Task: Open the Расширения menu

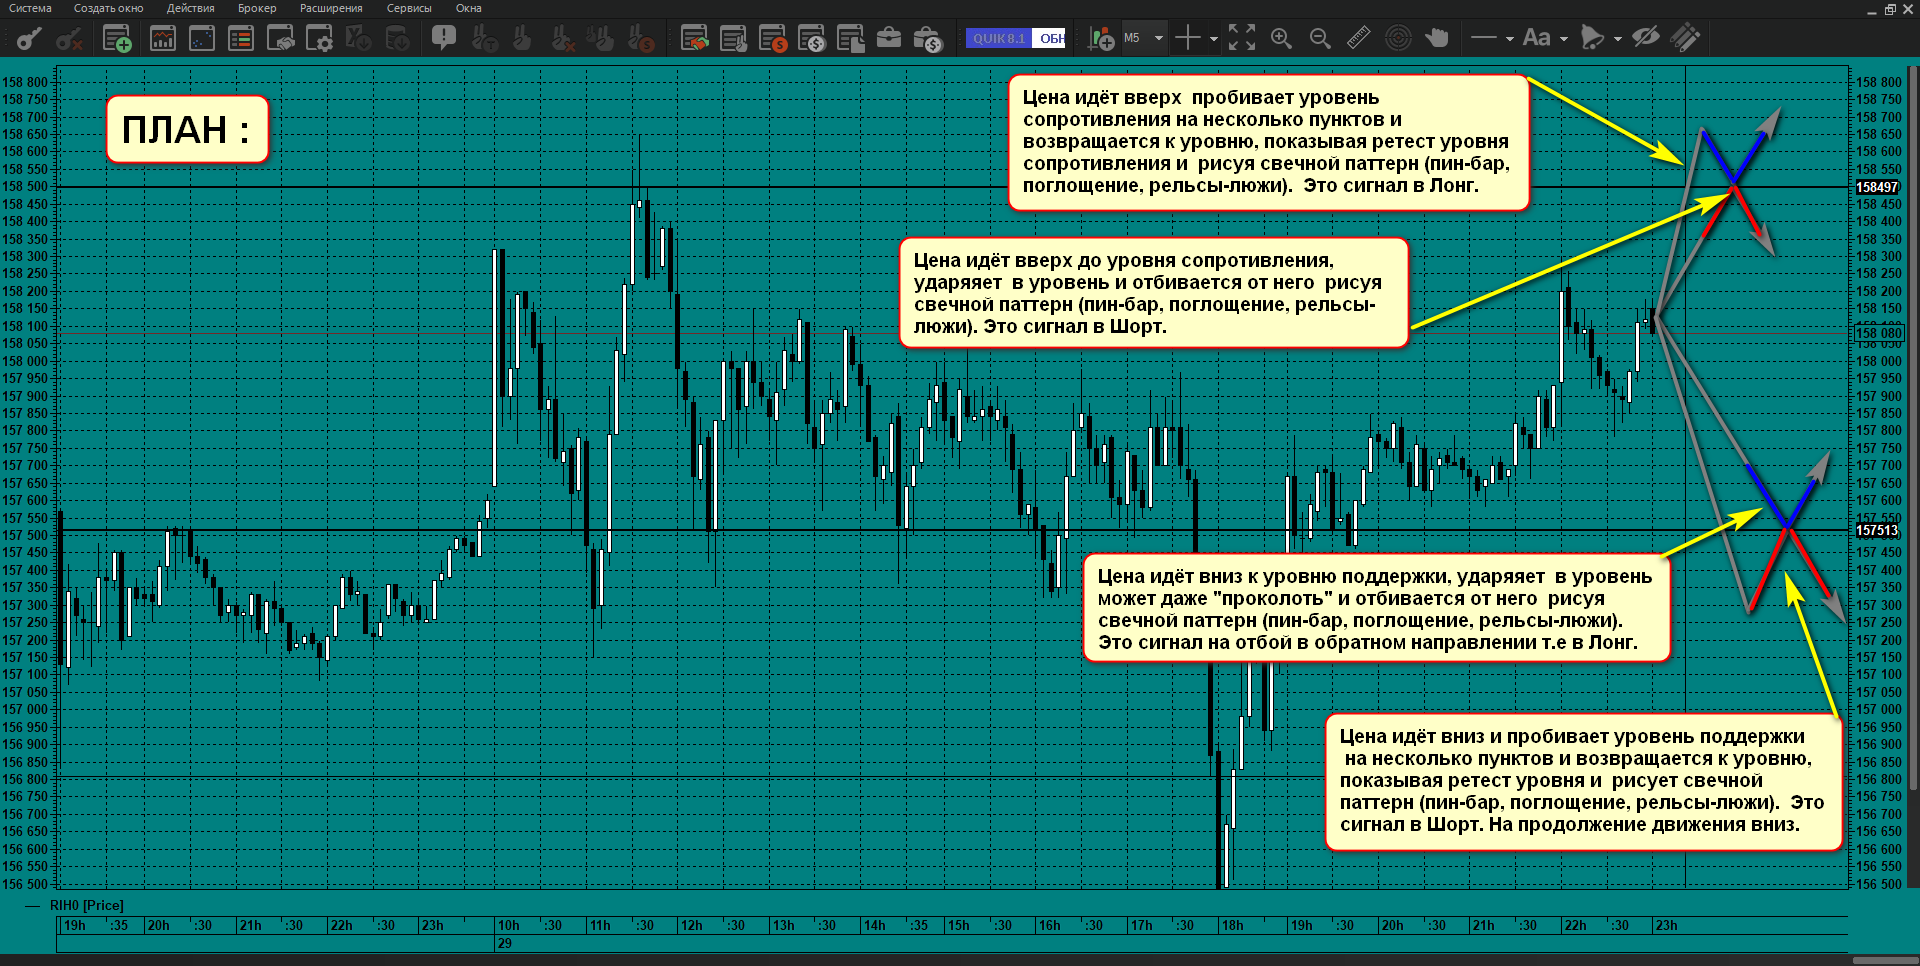Action: point(331,8)
